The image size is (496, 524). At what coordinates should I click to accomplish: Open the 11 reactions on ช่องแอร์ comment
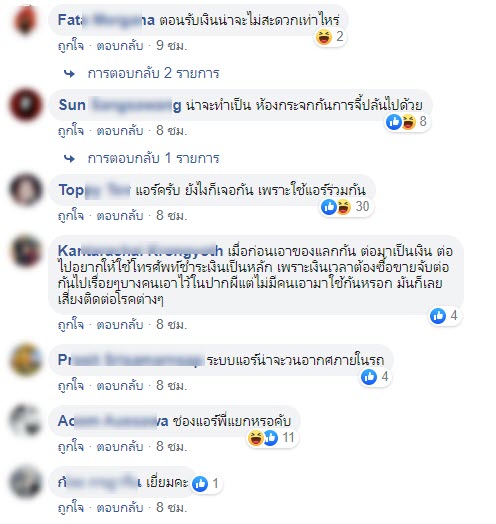point(272,438)
